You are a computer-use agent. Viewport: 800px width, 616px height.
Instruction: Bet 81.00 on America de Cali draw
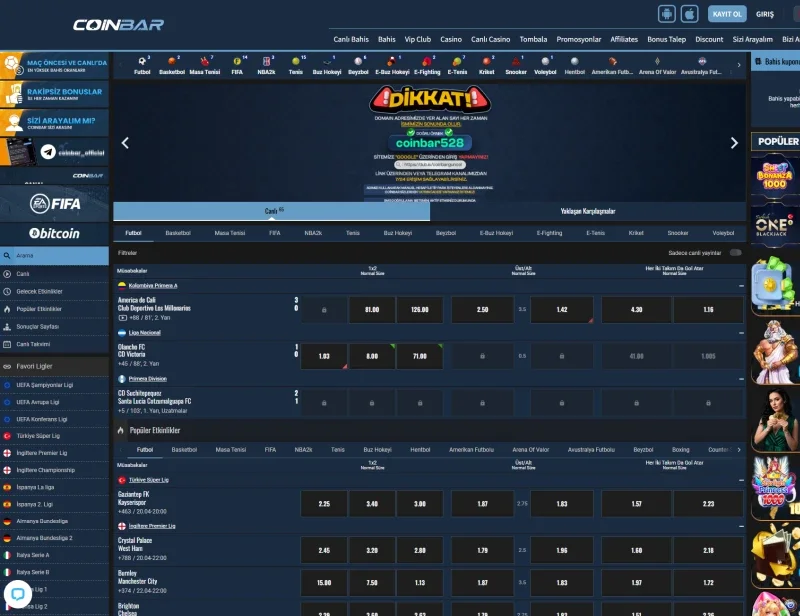(x=372, y=310)
